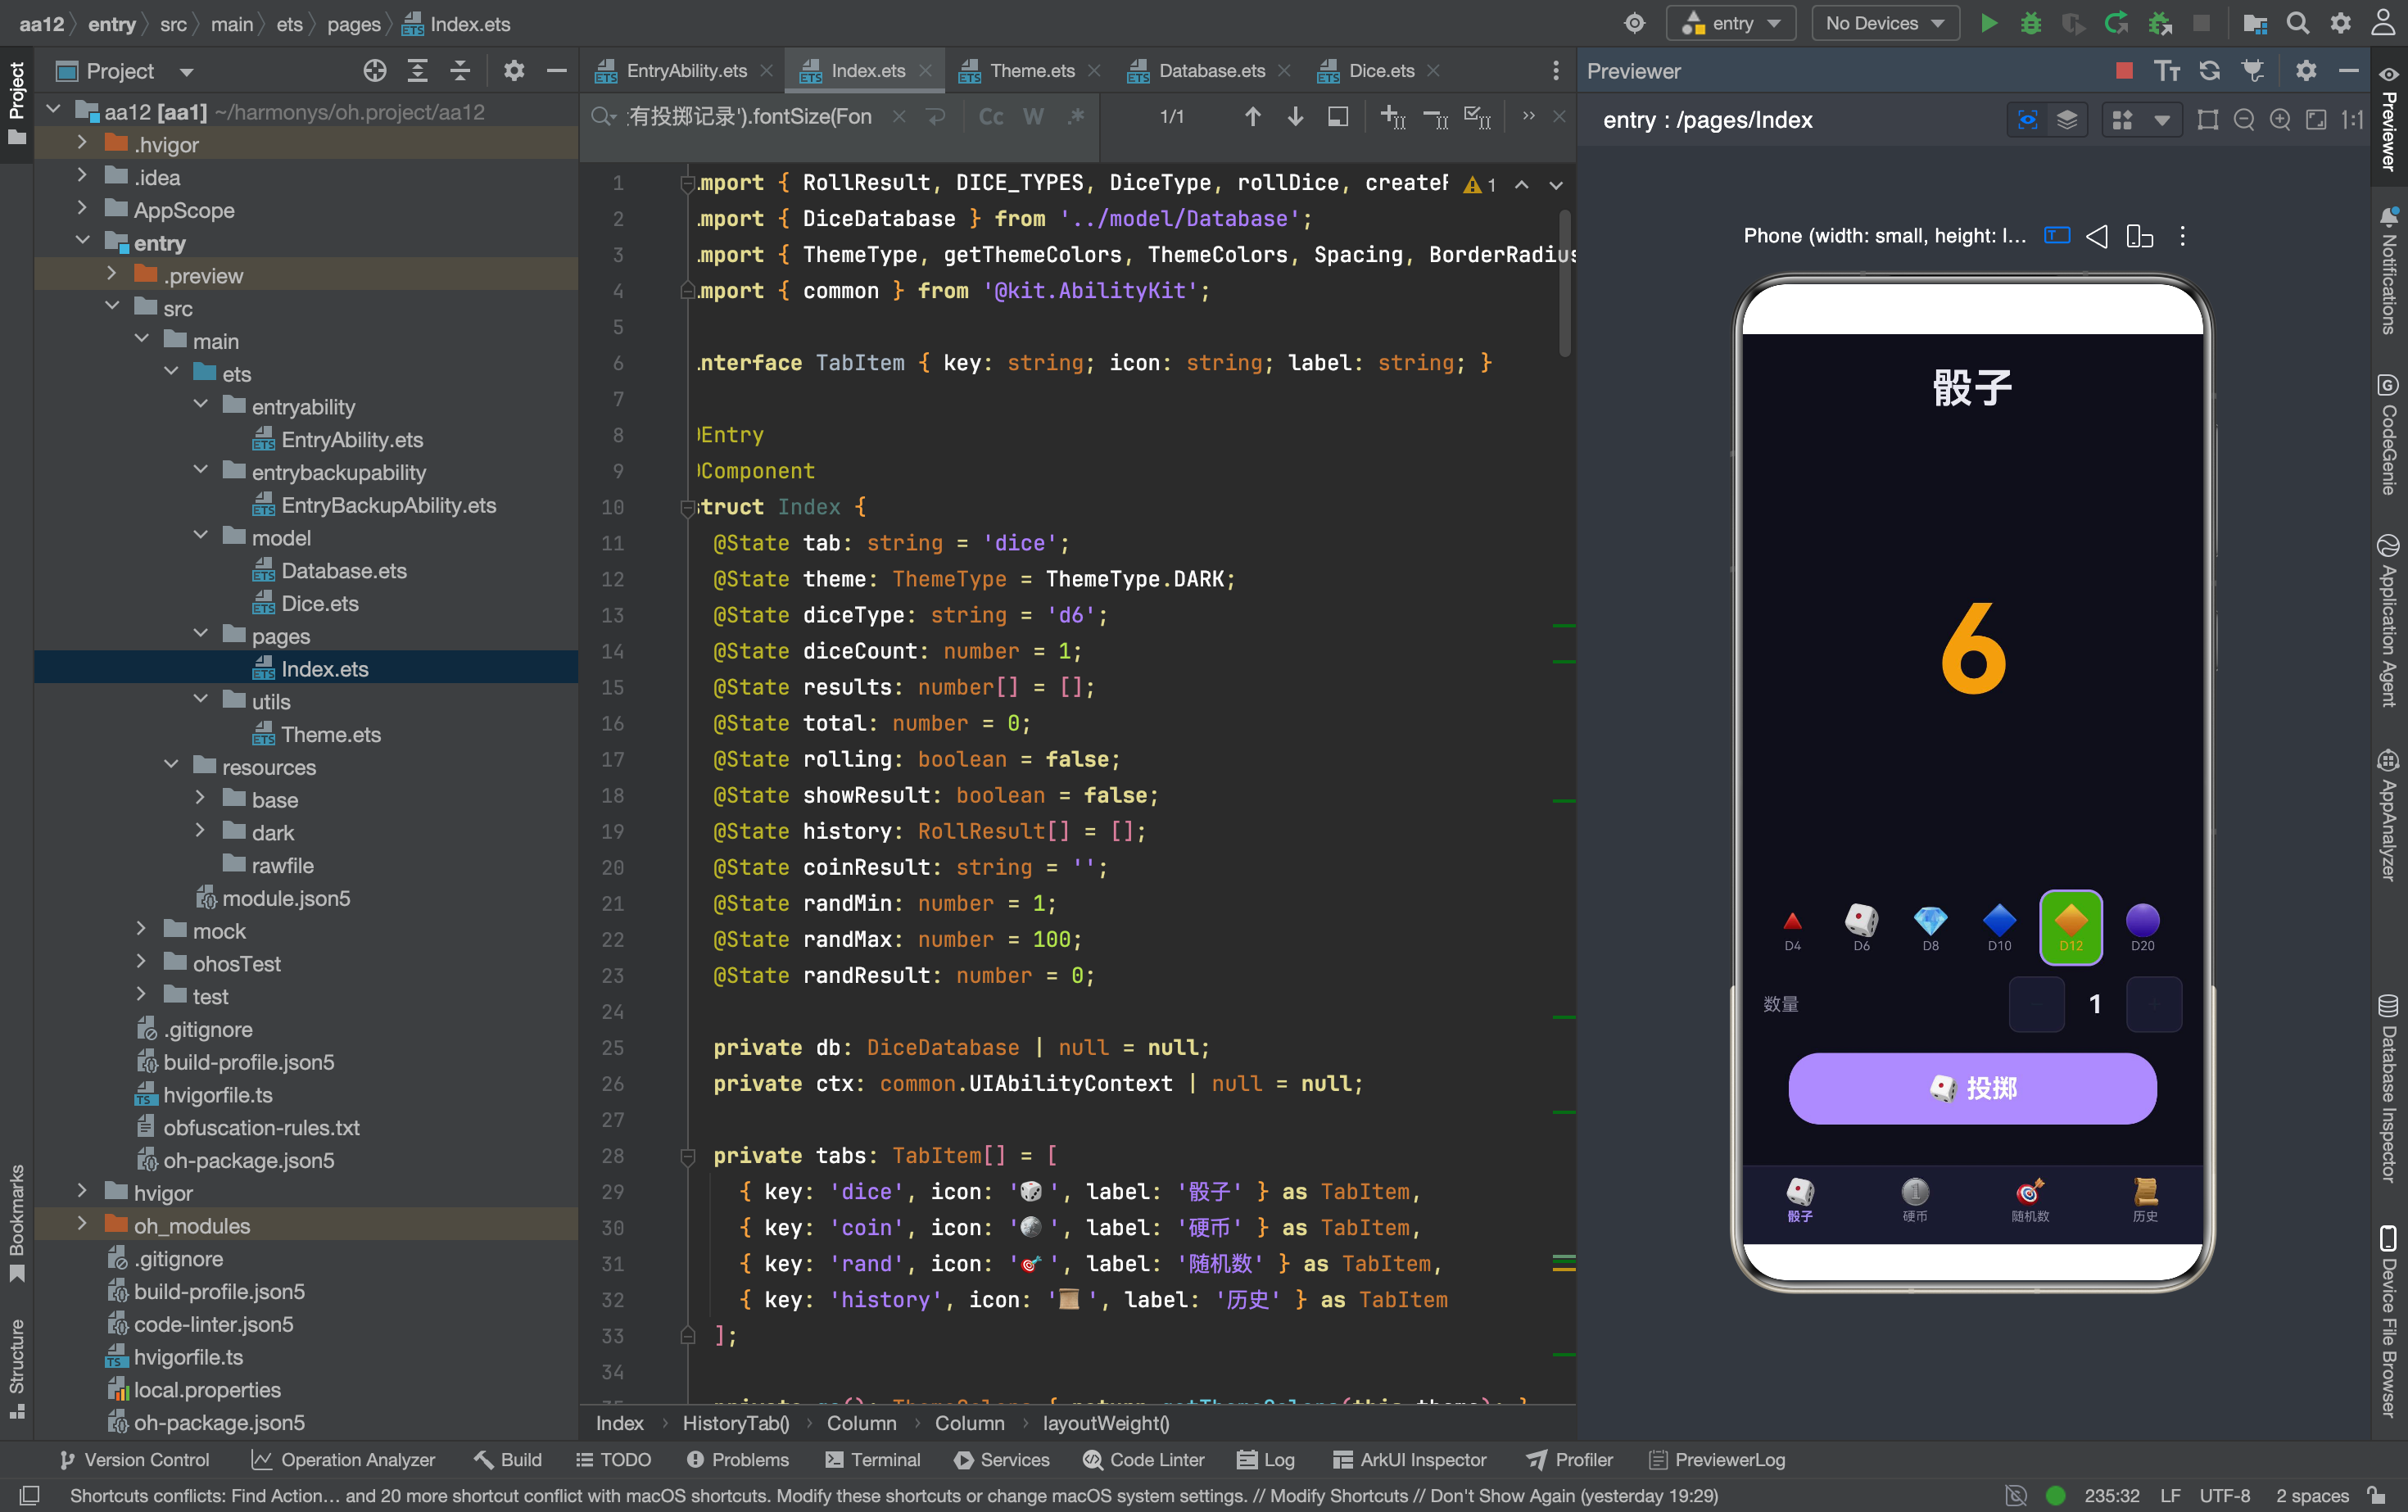2408x1512 pixels.
Task: Fold the tabs array at line 28
Action: [x=688, y=1156]
